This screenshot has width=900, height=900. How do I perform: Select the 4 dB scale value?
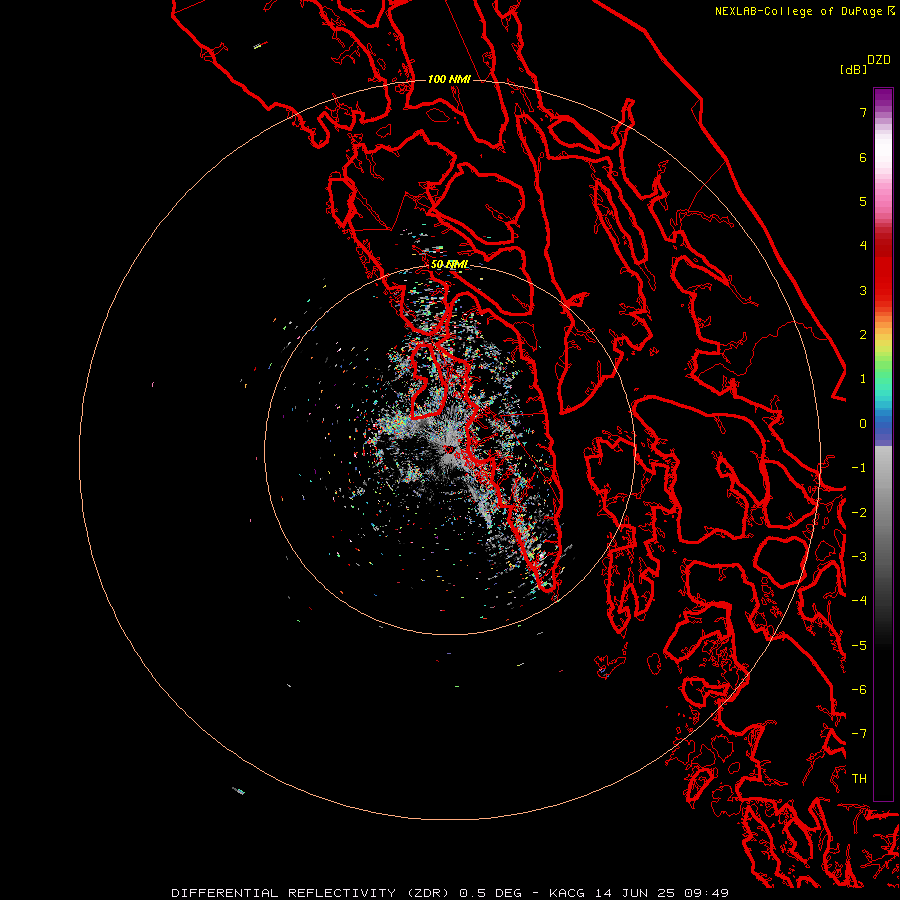pos(863,246)
